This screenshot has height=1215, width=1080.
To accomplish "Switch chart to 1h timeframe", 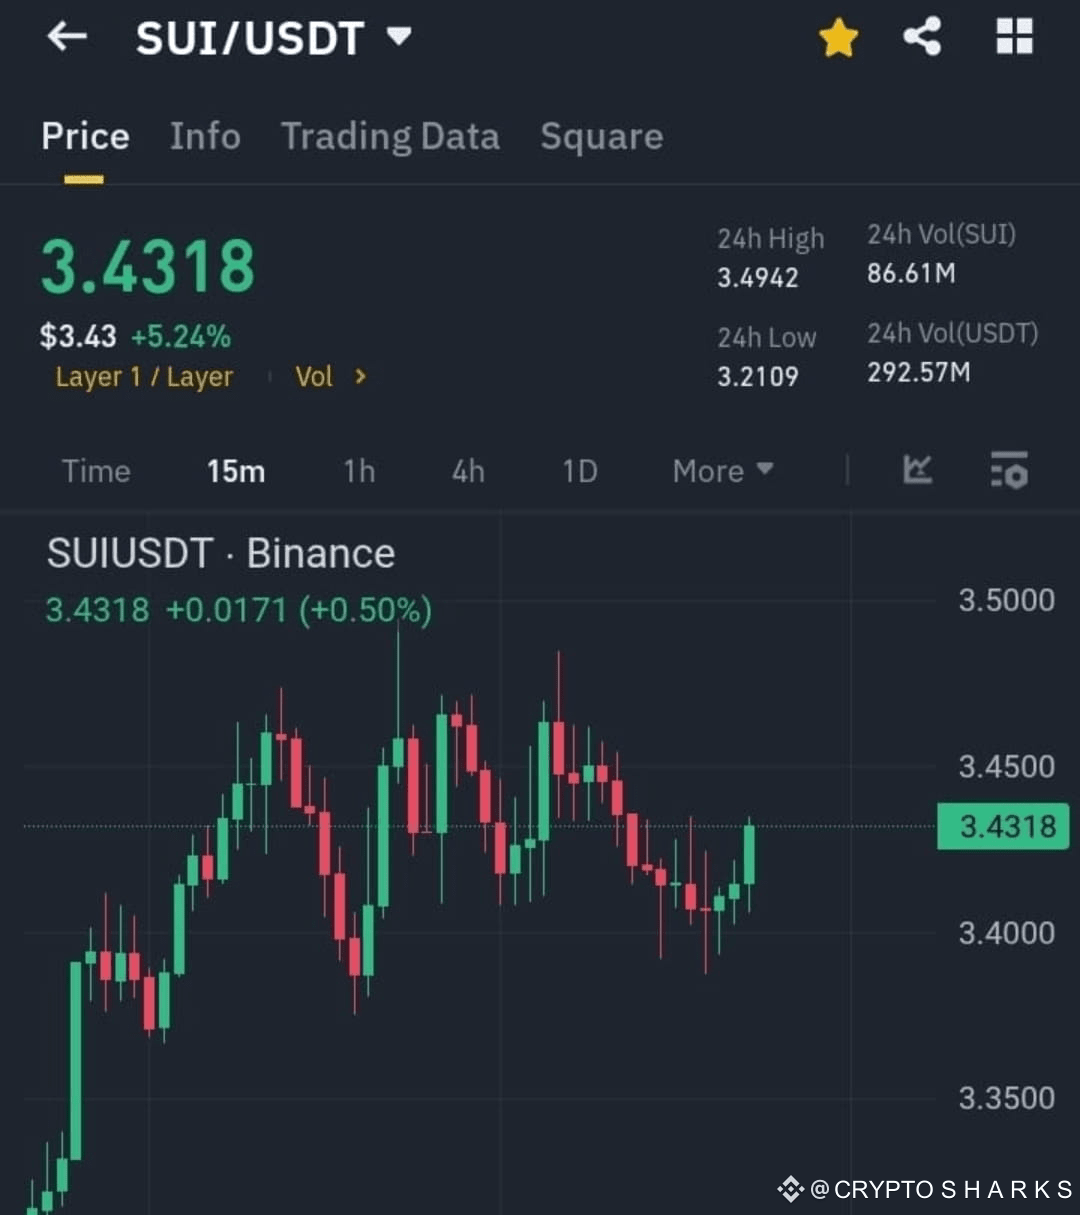I will 358,470.
